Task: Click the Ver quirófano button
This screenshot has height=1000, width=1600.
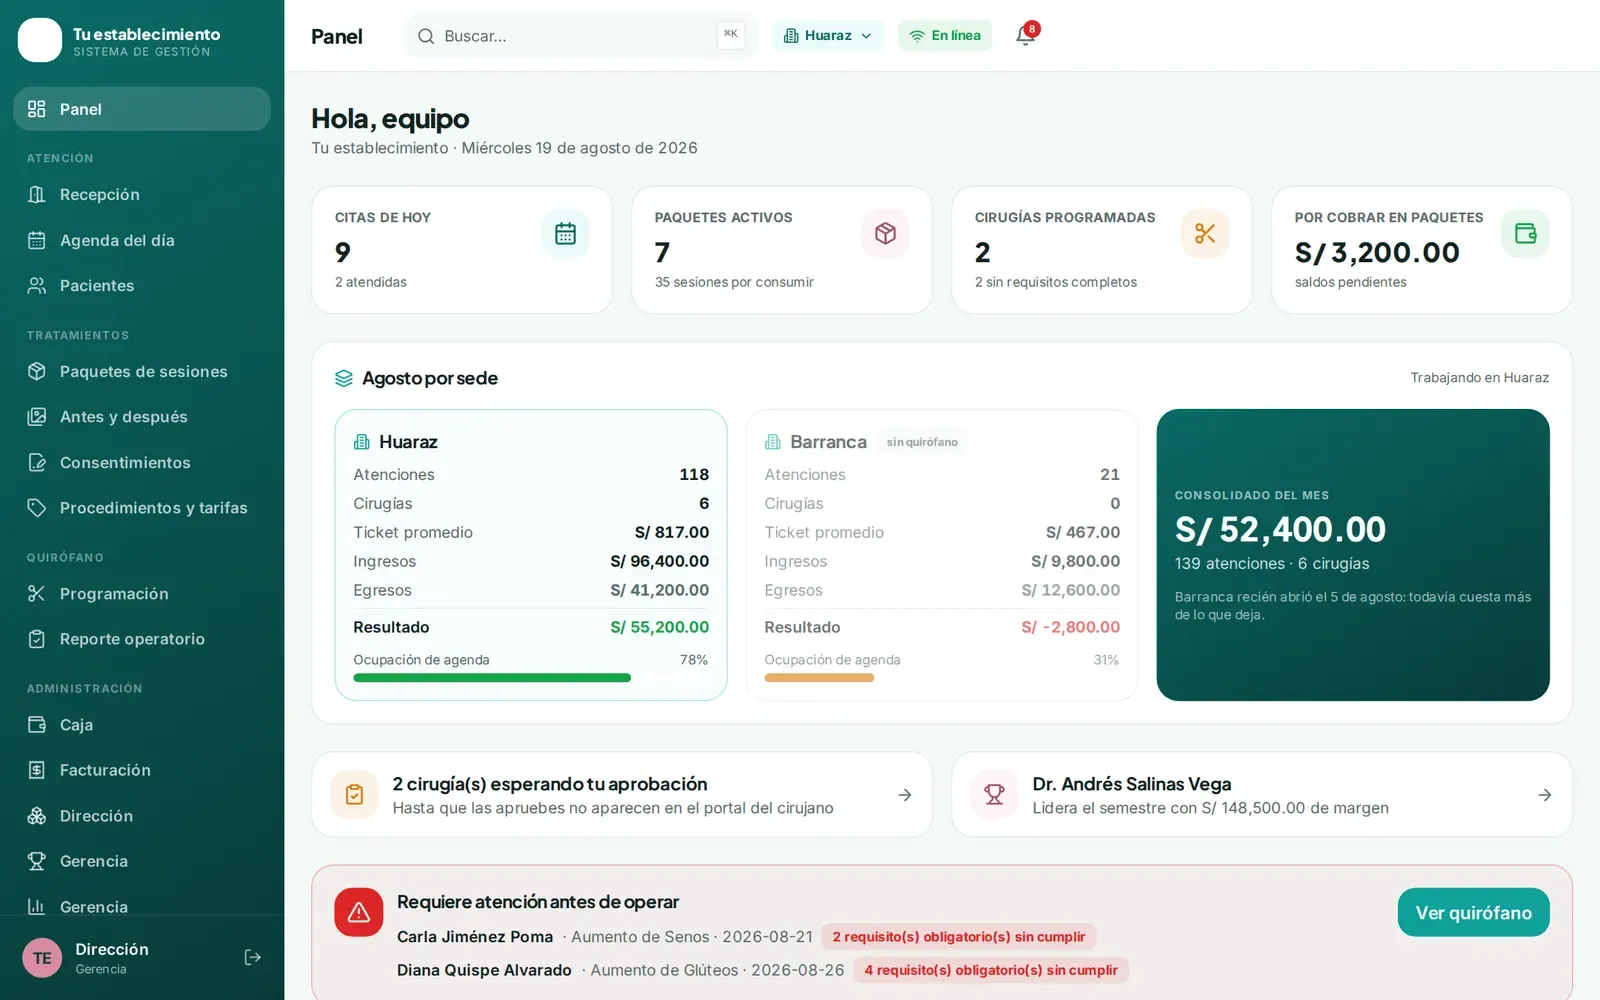Action: click(x=1473, y=912)
